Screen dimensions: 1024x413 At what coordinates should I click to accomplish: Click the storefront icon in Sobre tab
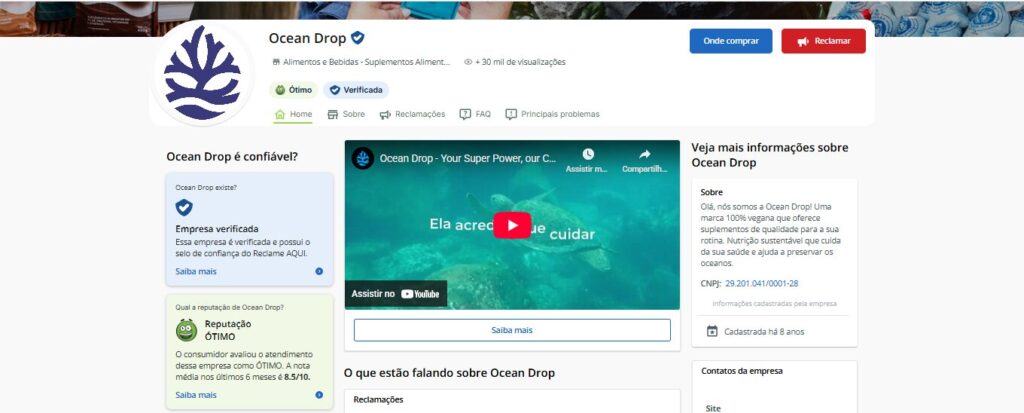click(x=332, y=114)
